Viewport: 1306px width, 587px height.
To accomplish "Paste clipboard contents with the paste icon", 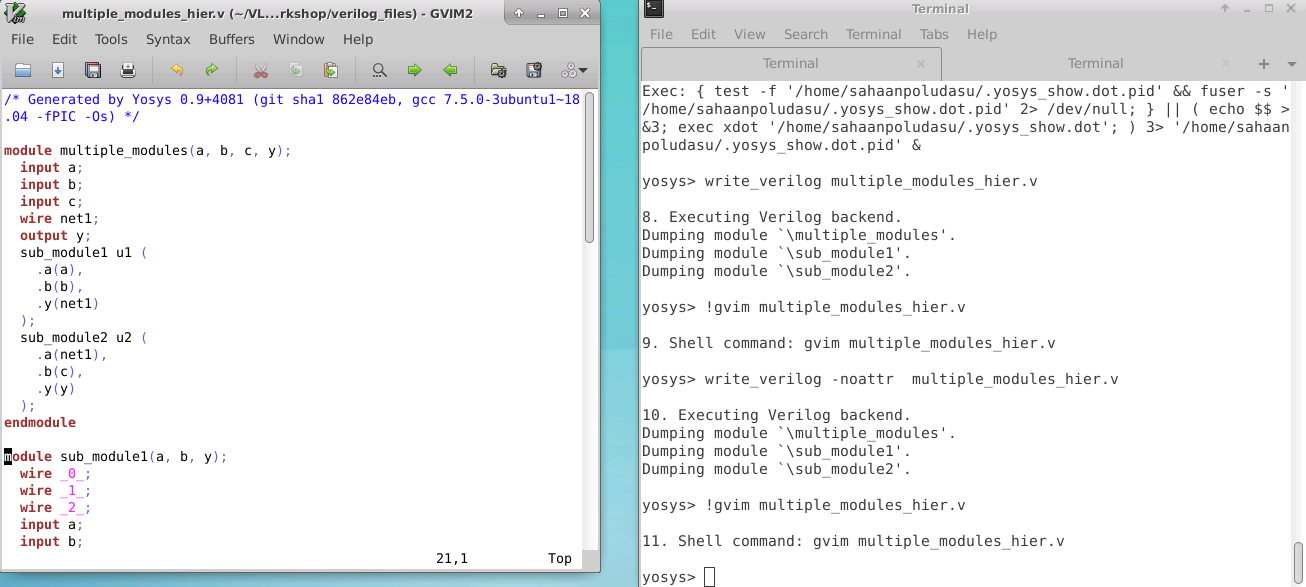I will [331, 70].
